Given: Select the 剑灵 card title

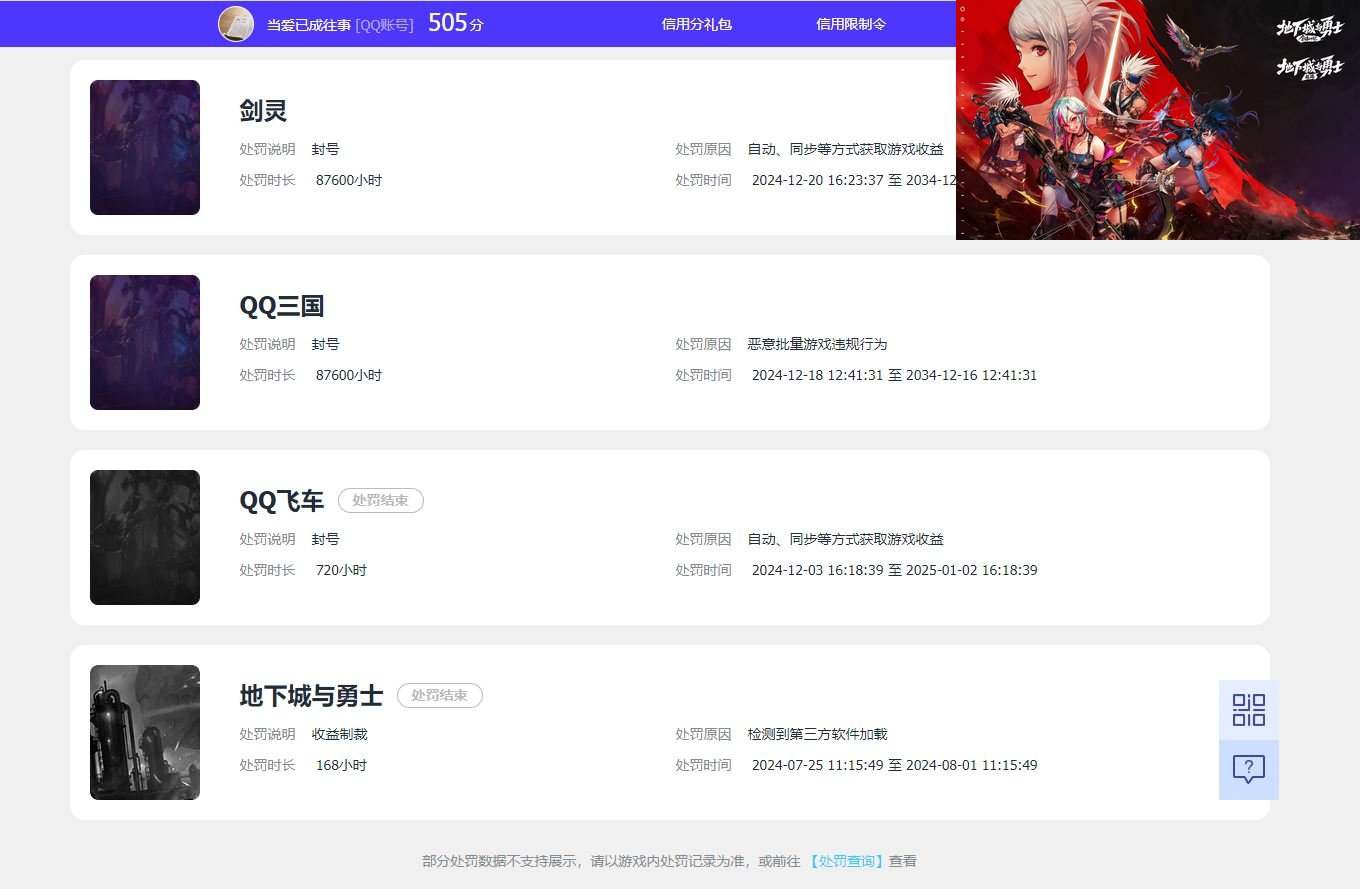Looking at the screenshot, I should (263, 111).
